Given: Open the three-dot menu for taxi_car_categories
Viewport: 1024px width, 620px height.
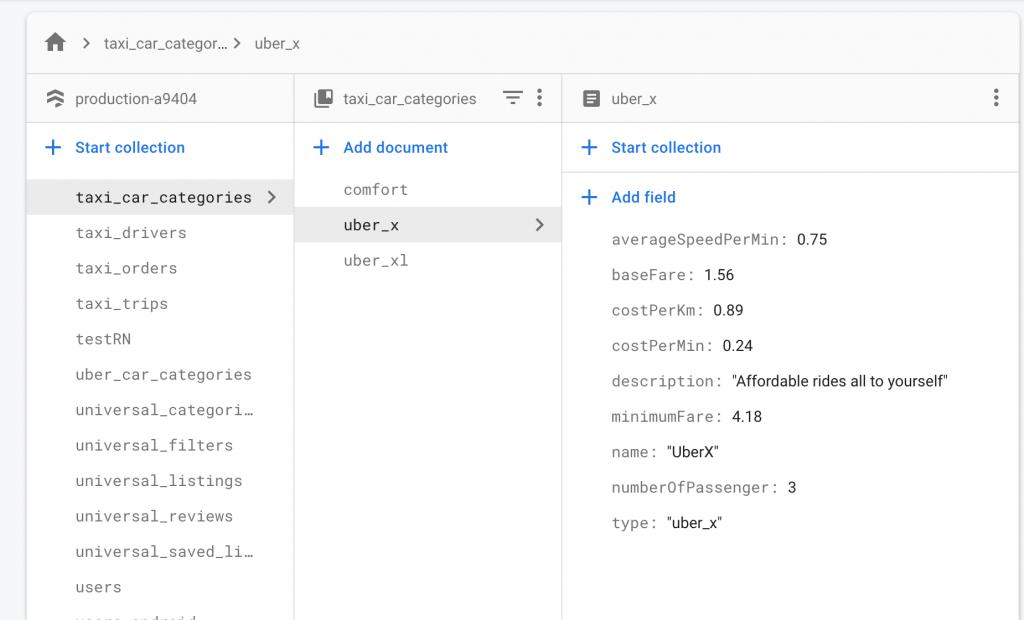Looking at the screenshot, I should 540,98.
